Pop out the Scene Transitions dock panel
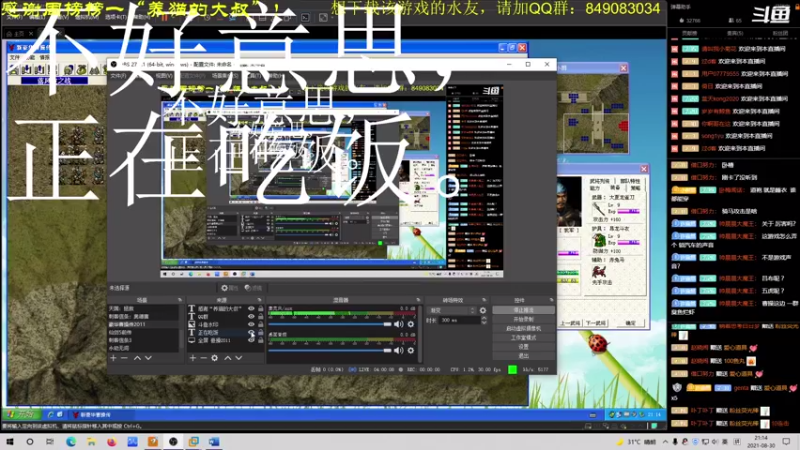The height and width of the screenshot is (450, 800). point(484,300)
